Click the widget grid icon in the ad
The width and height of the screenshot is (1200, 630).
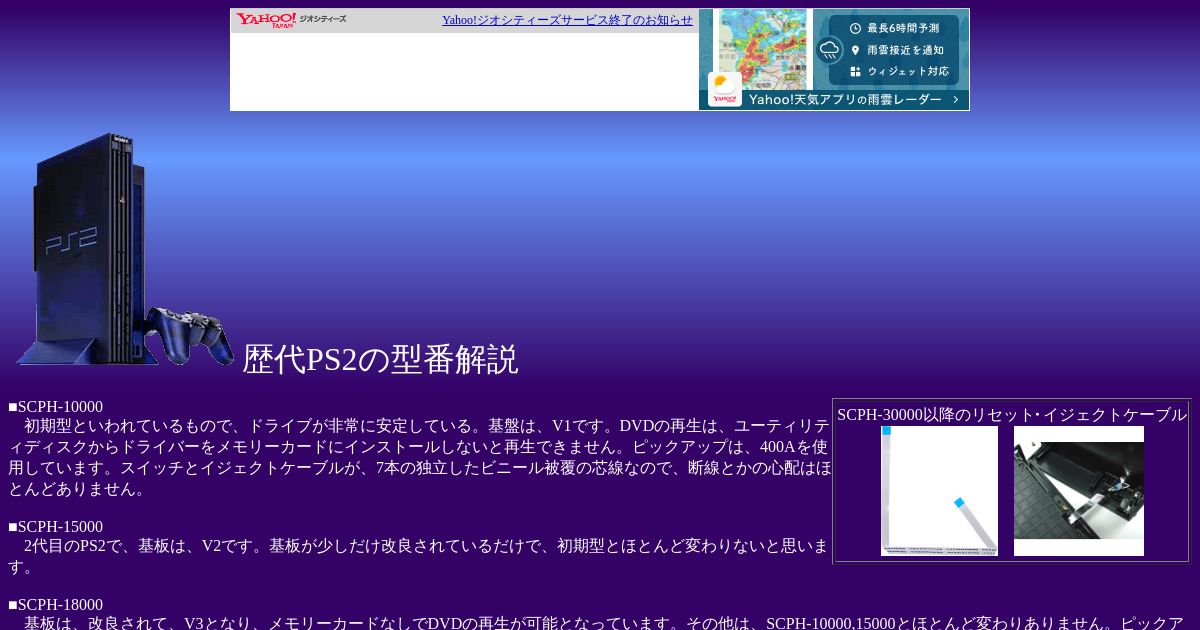point(855,72)
